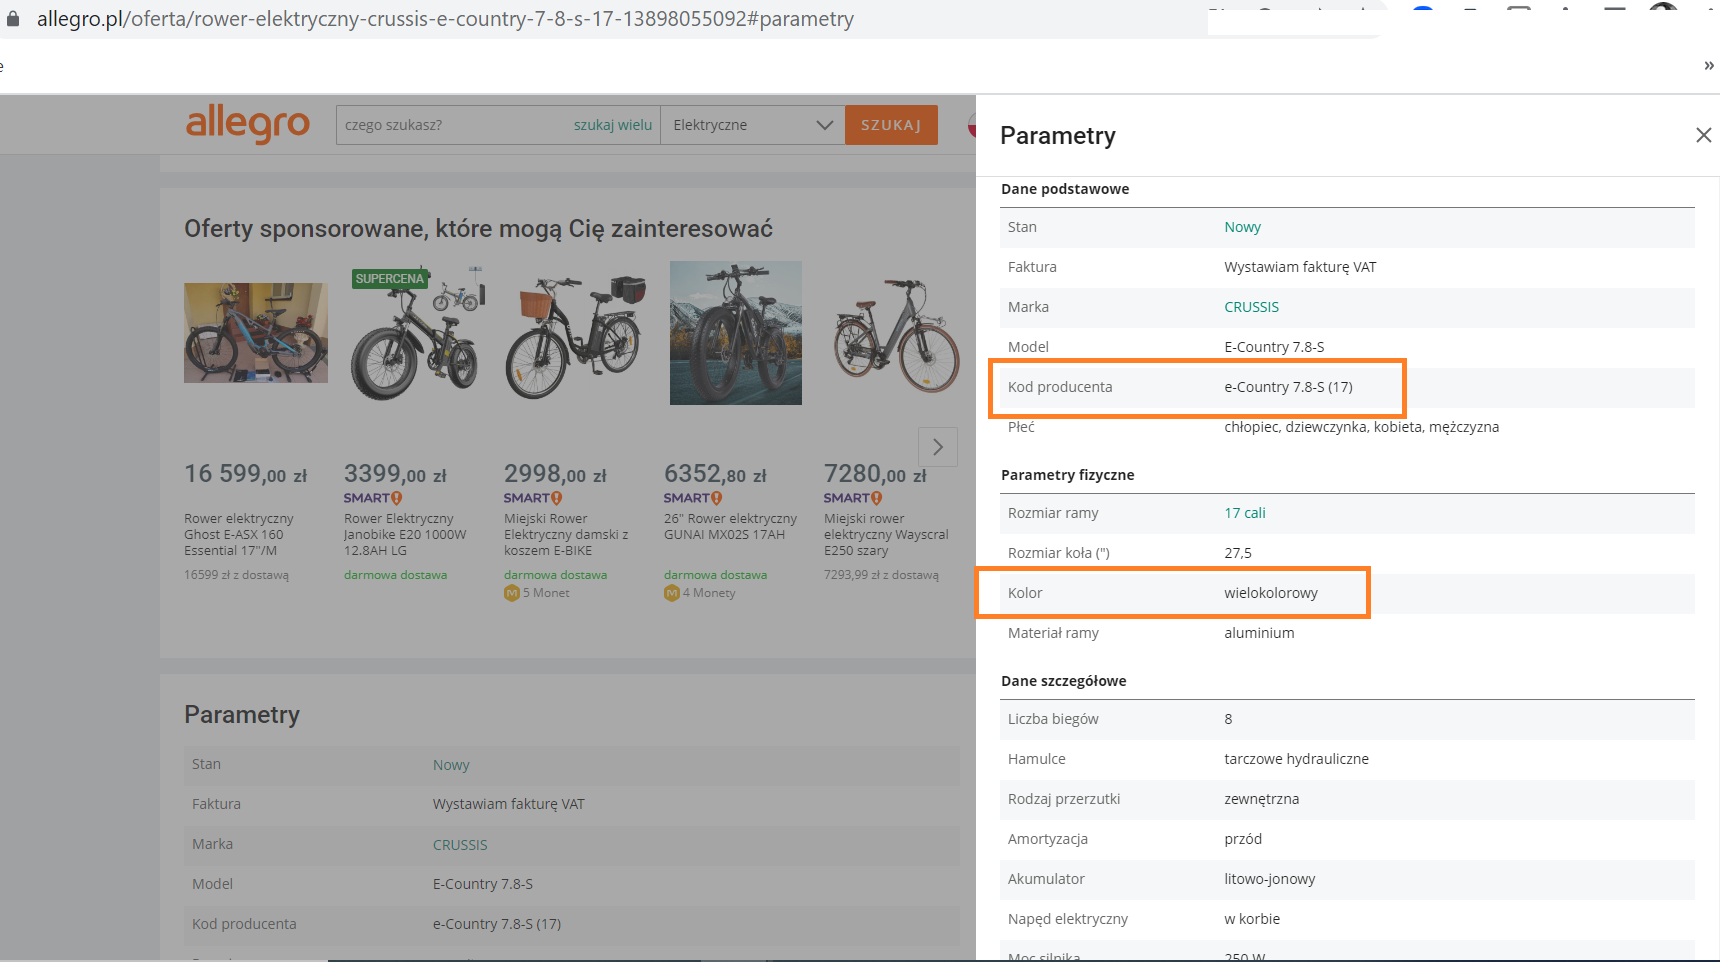Click the allegro logo
The width and height of the screenshot is (1725, 965).
(248, 124)
